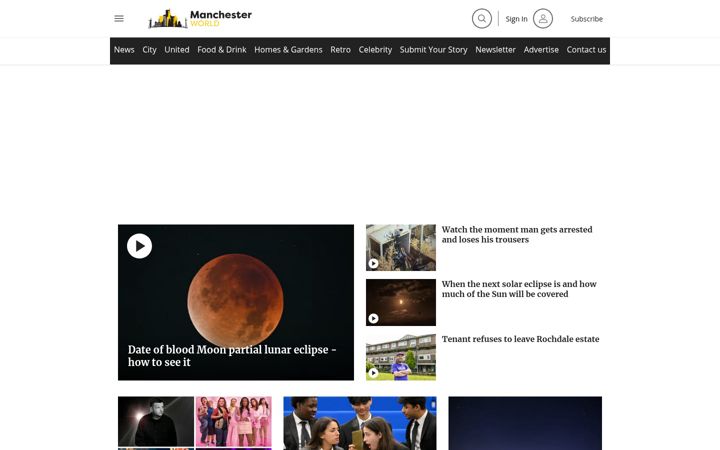Click the Subscribe link
Image resolution: width=720 pixels, height=450 pixels.
(x=587, y=19)
